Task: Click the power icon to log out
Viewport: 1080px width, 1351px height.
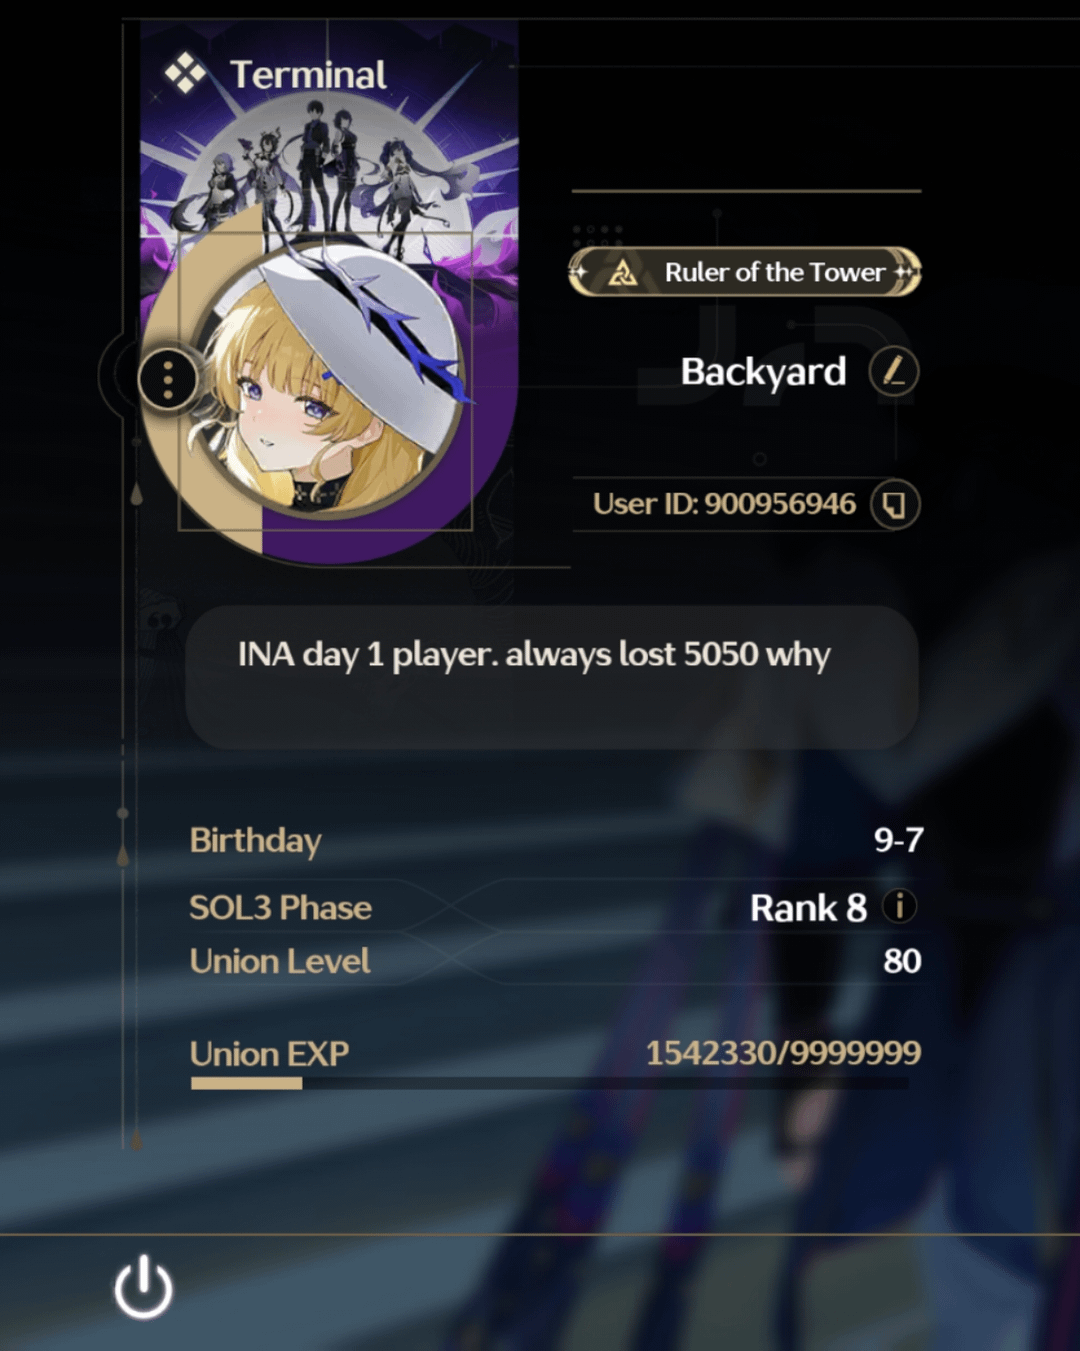Action: point(143,1287)
